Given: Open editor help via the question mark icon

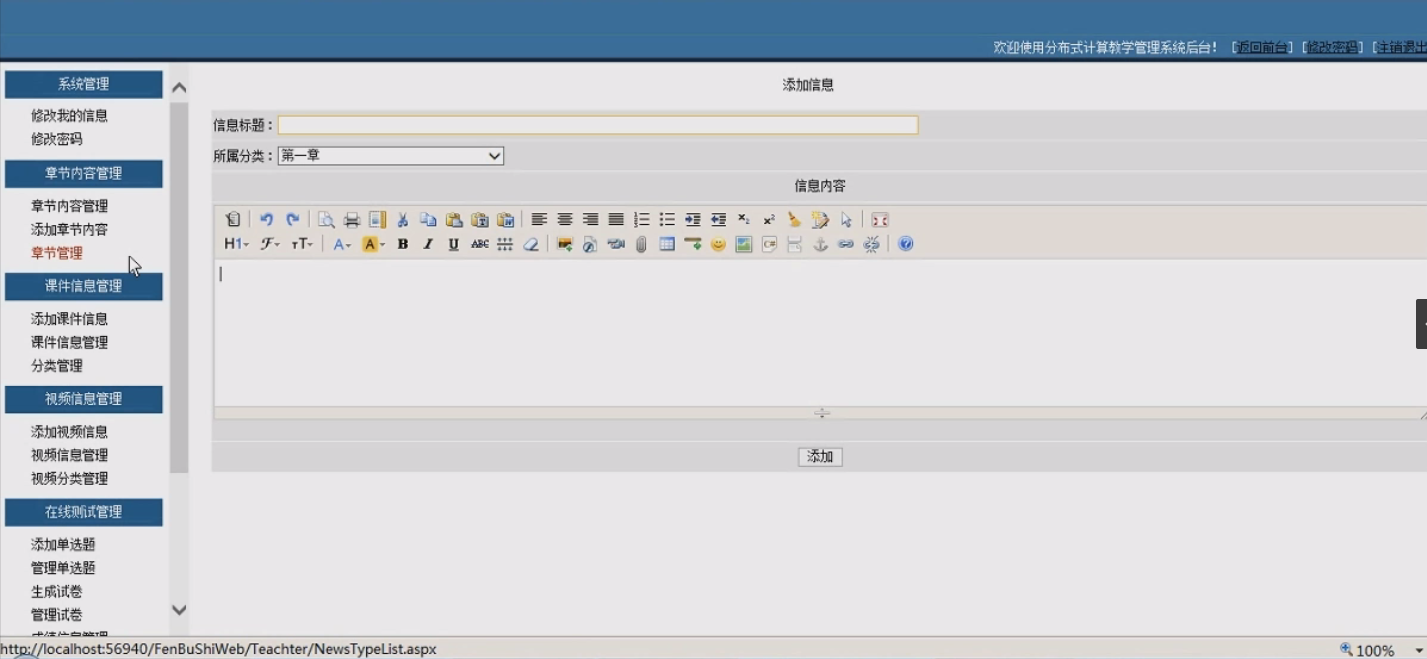Looking at the screenshot, I should (906, 244).
